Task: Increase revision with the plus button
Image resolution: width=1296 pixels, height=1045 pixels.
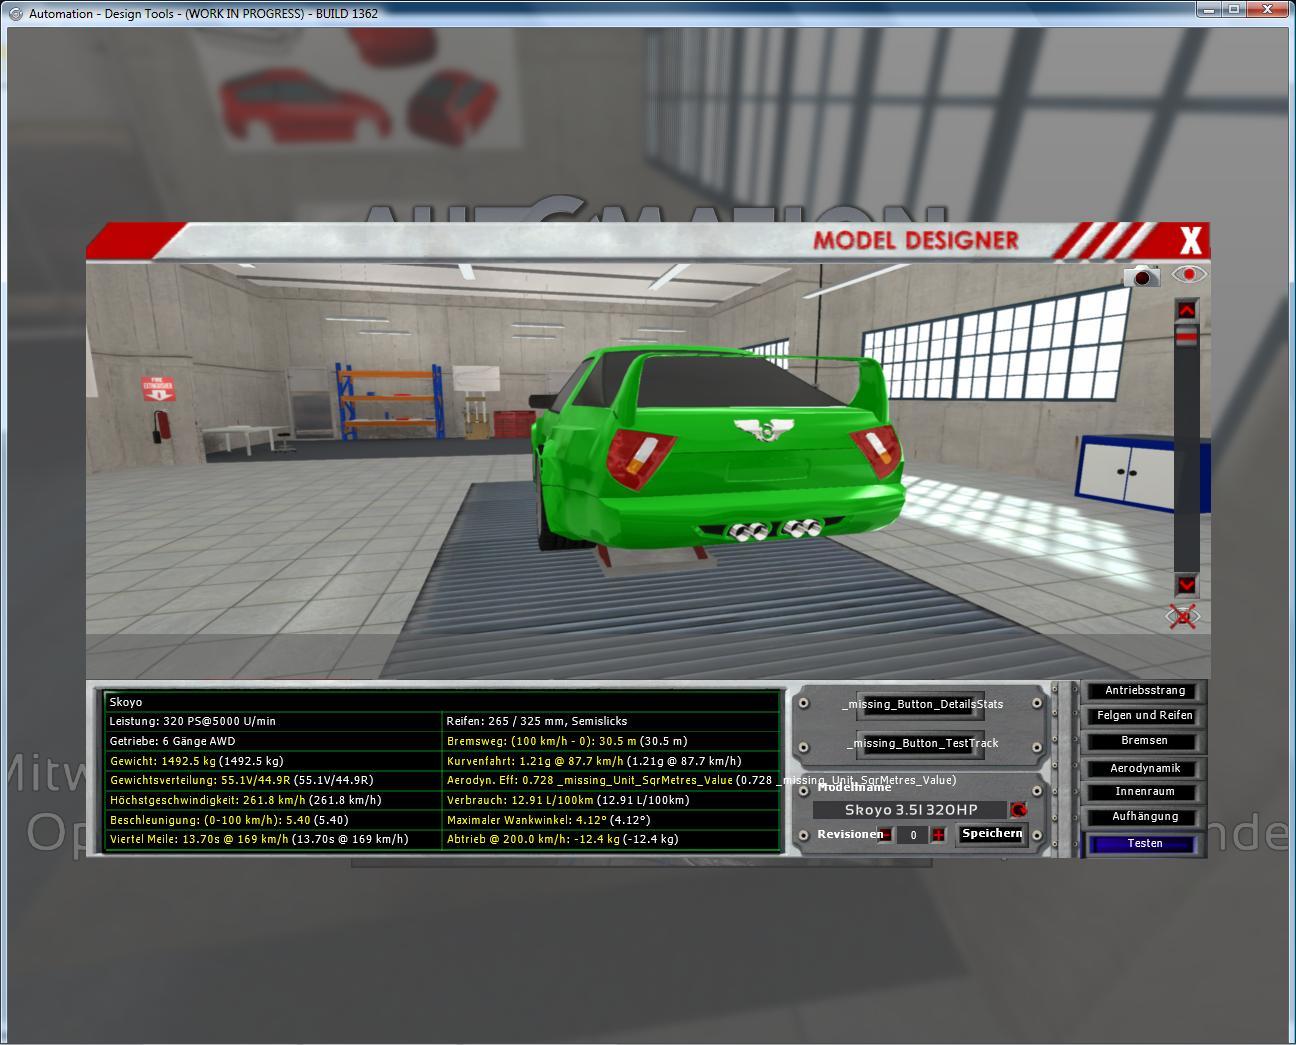Action: [x=938, y=835]
